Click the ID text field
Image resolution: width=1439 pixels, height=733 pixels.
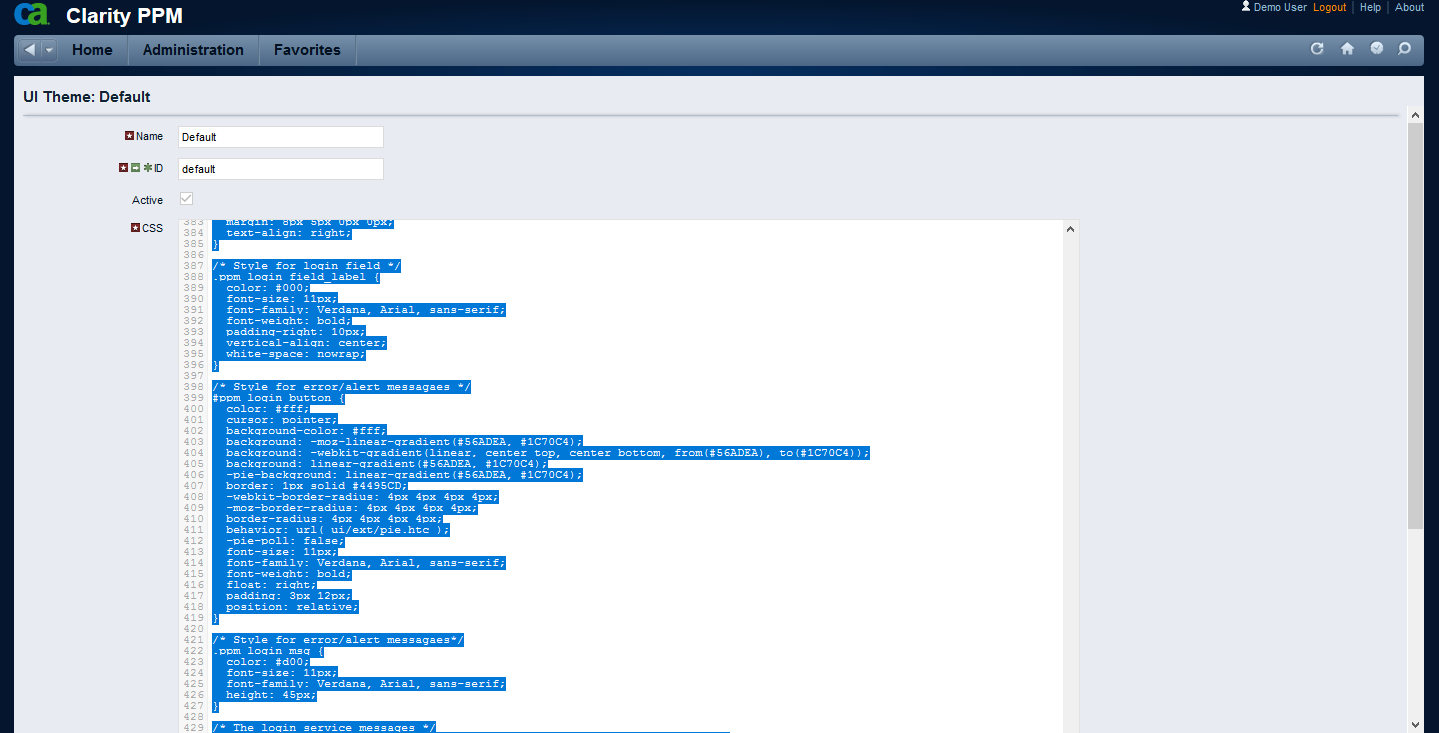[281, 169]
